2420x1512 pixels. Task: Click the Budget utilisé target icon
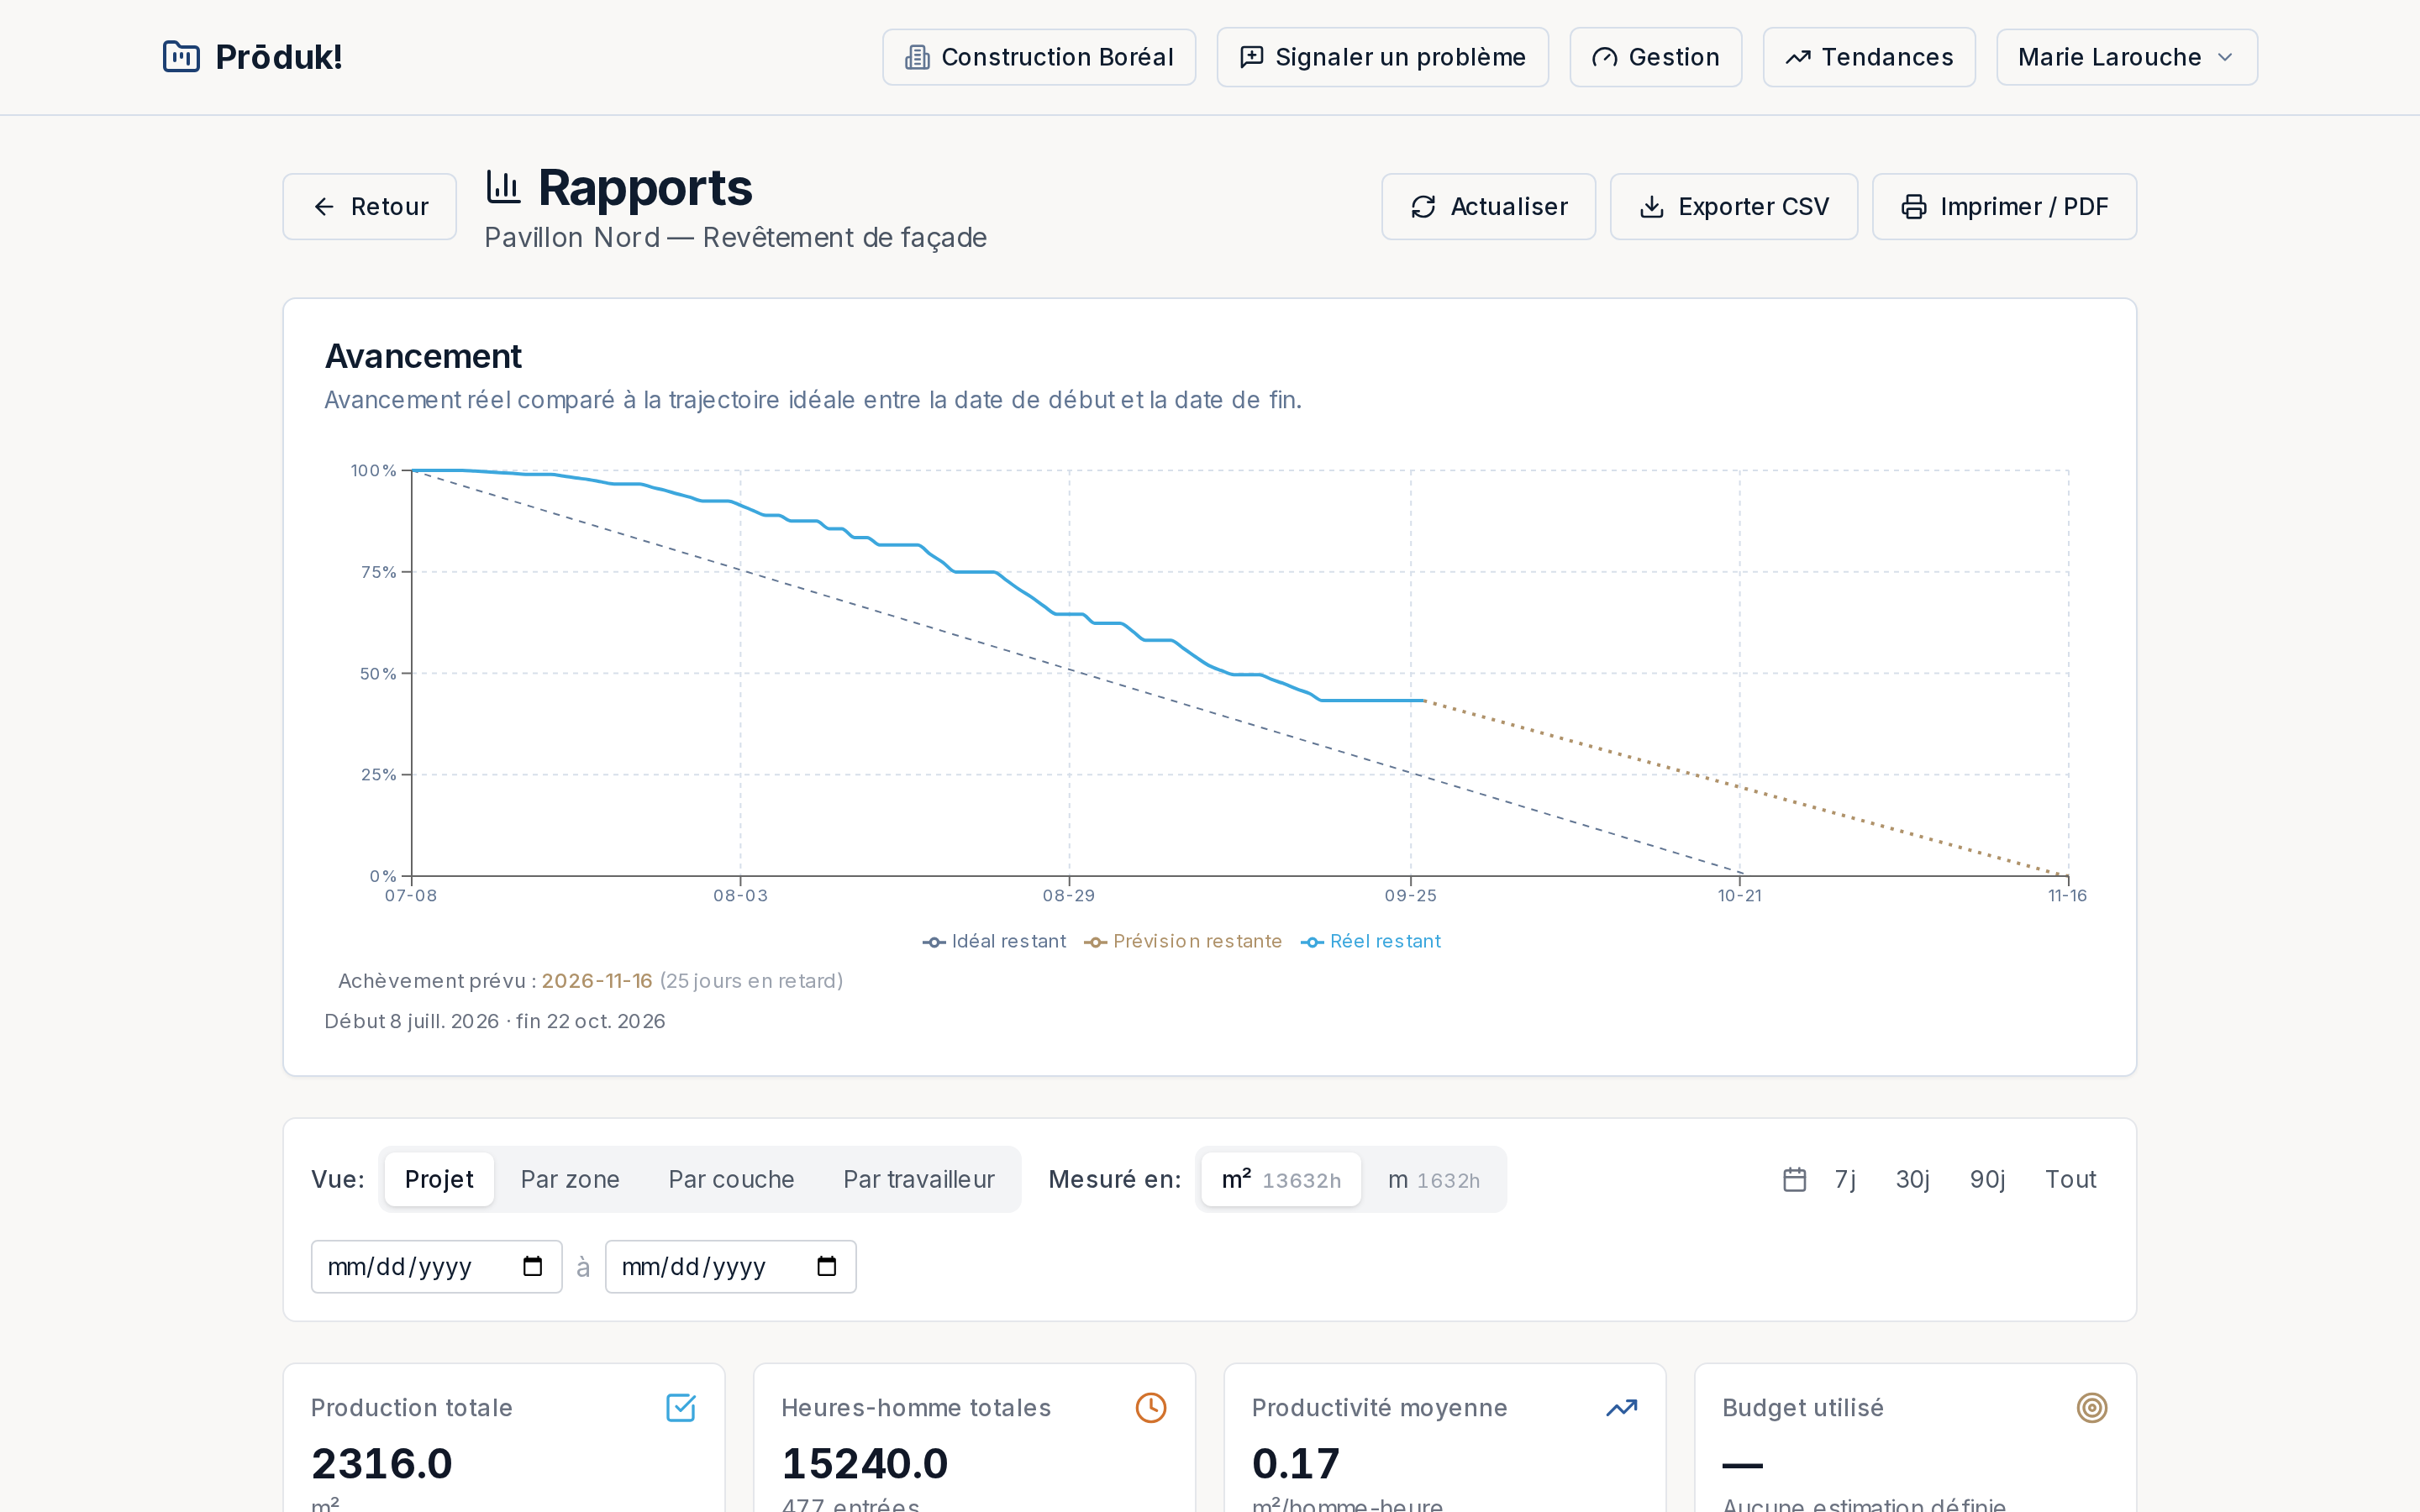click(x=2092, y=1407)
